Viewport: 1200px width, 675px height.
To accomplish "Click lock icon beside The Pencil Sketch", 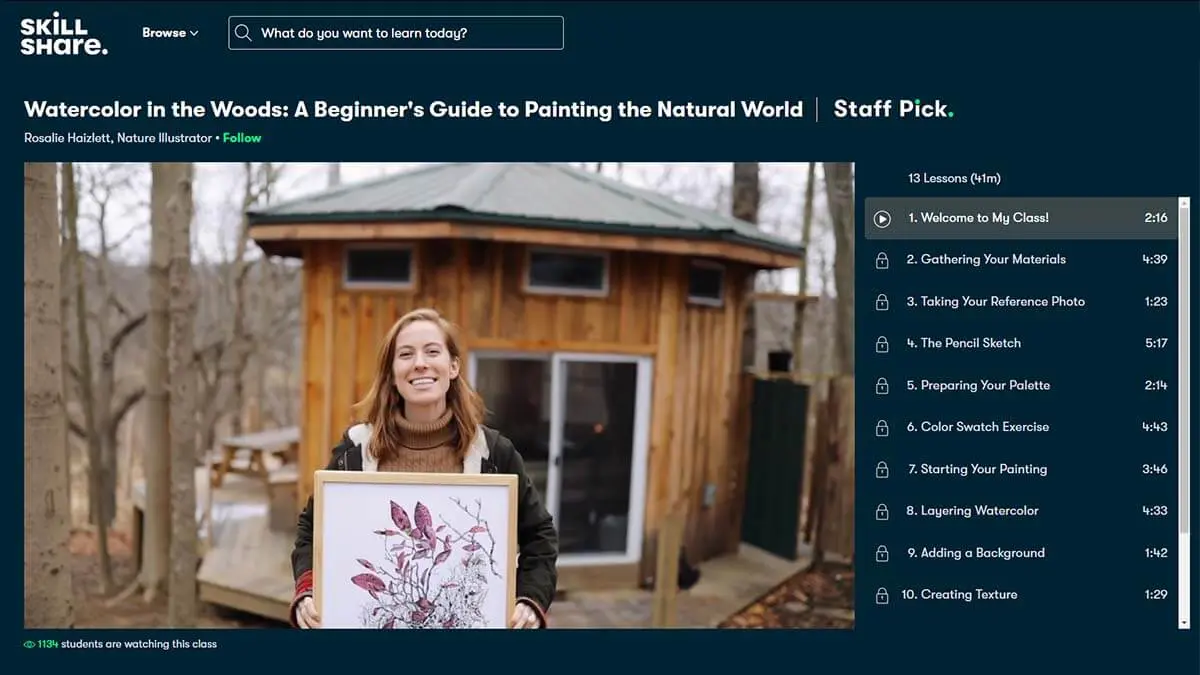I will 882,344.
